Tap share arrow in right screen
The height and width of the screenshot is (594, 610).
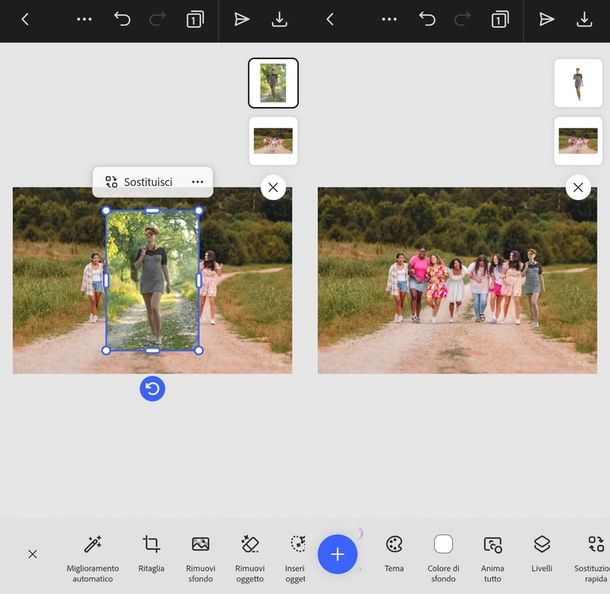point(547,19)
